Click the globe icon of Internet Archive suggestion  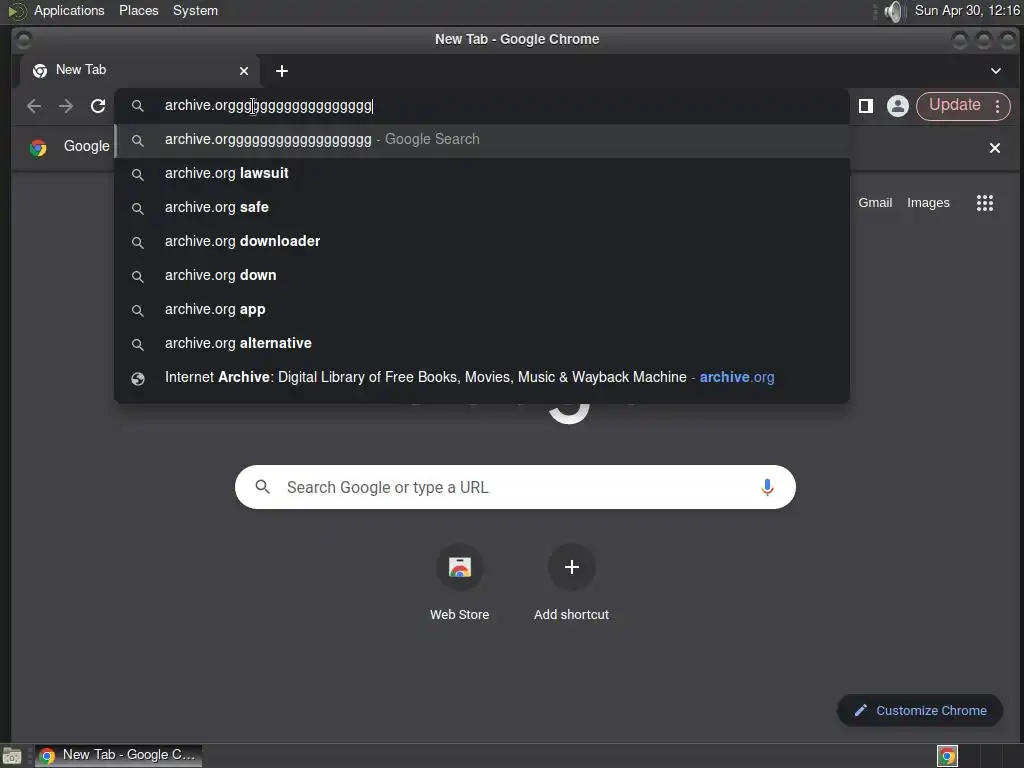tap(138, 378)
